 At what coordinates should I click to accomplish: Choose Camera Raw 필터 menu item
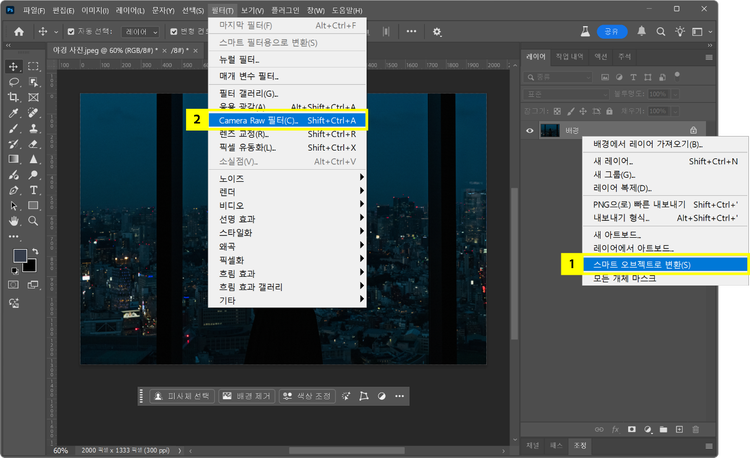pyautogui.click(x=287, y=120)
